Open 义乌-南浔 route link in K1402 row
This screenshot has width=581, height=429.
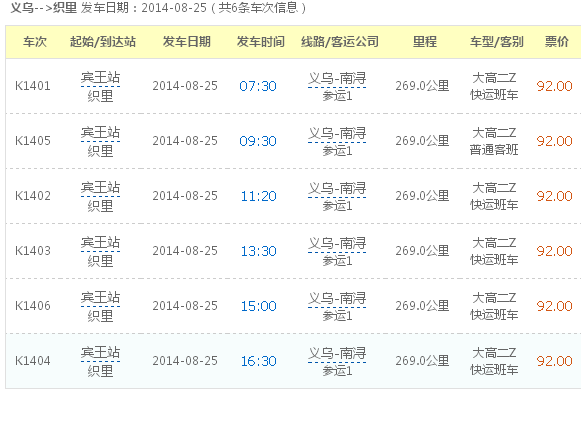coord(337,188)
